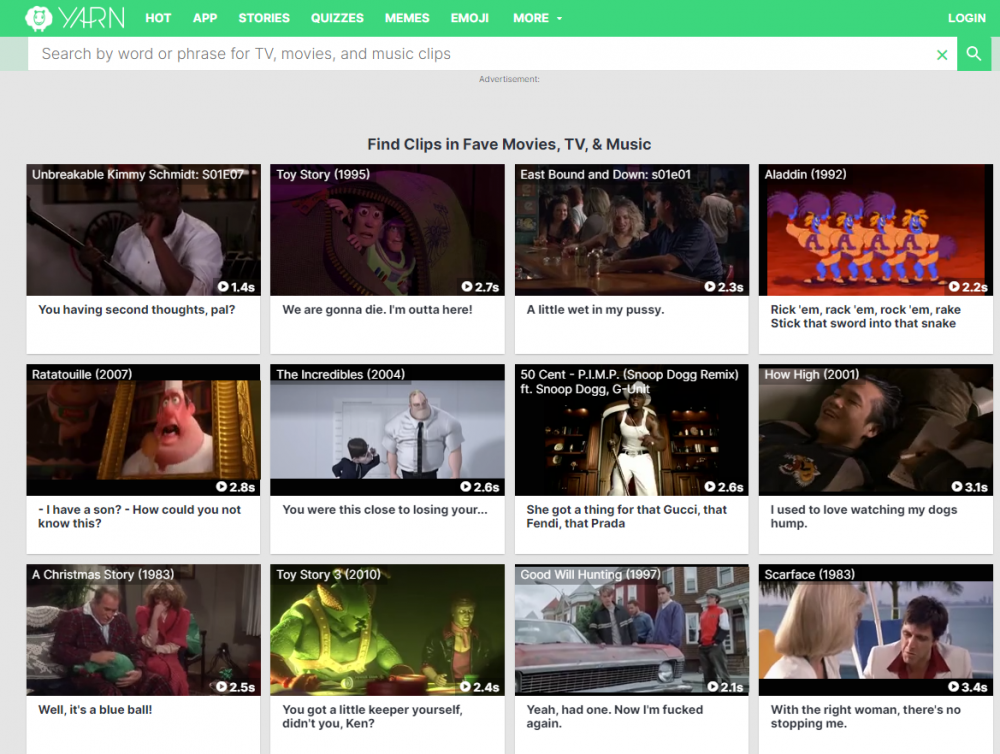Click play icon on Toy Story 2.7s clip
Image resolution: width=1000 pixels, height=754 pixels.
467,286
